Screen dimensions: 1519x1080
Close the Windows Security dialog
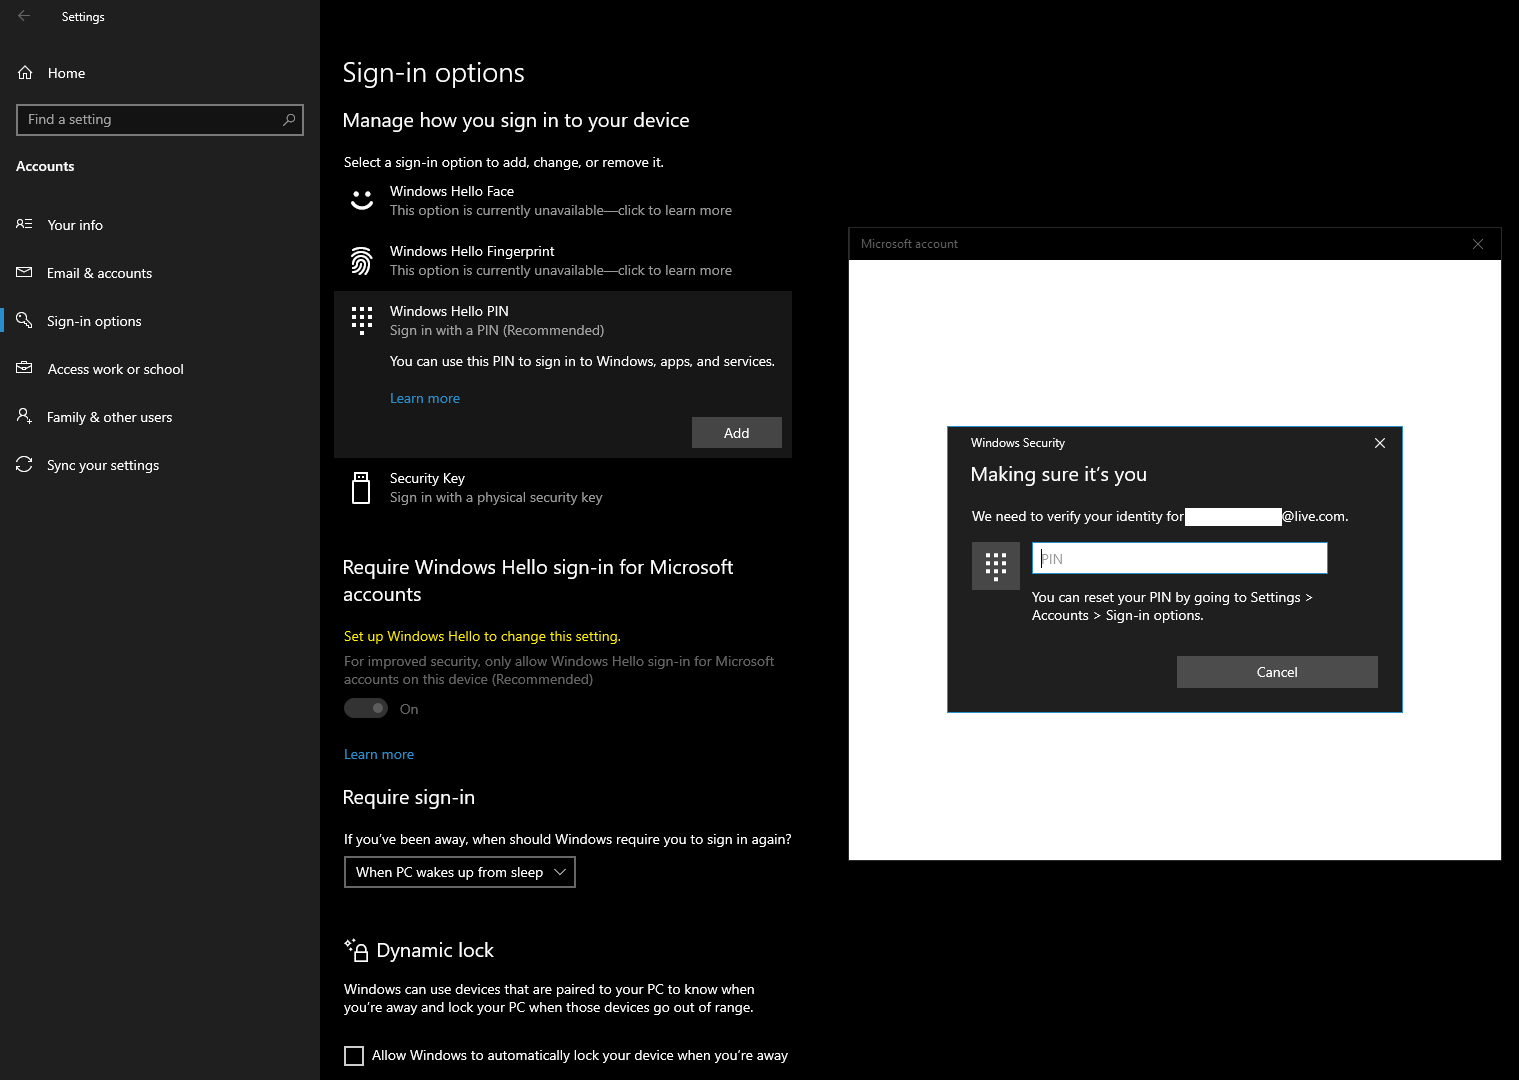(1380, 443)
